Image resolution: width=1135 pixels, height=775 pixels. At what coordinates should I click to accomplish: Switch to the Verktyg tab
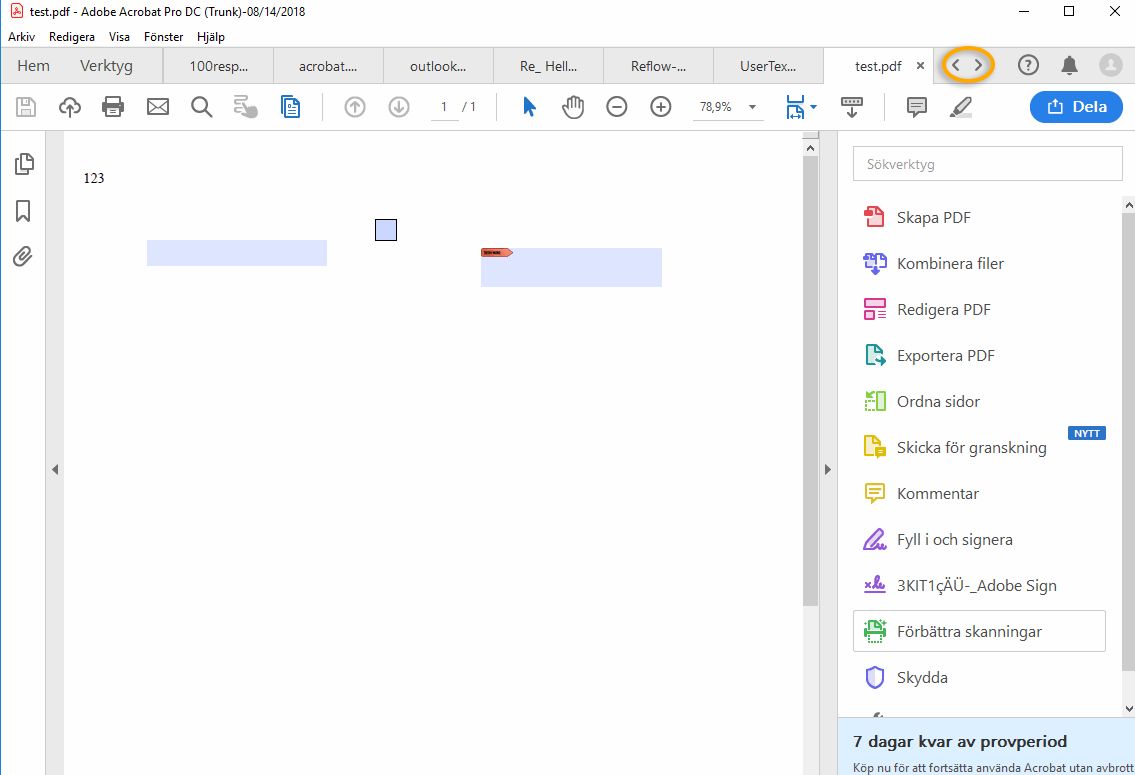[106, 66]
